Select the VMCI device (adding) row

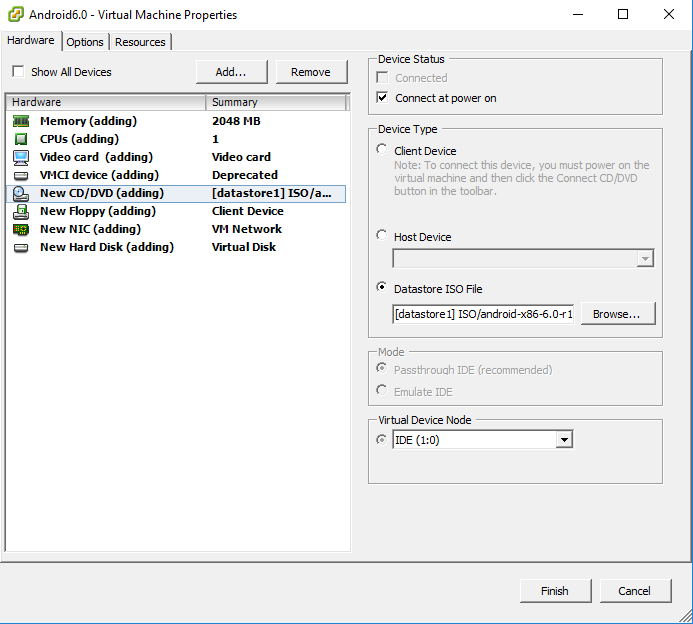pyautogui.click(x=176, y=175)
